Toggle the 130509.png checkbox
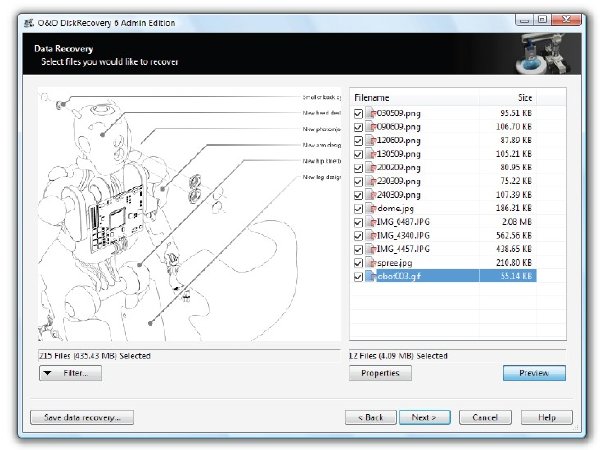The height and width of the screenshot is (450, 600). 358,154
